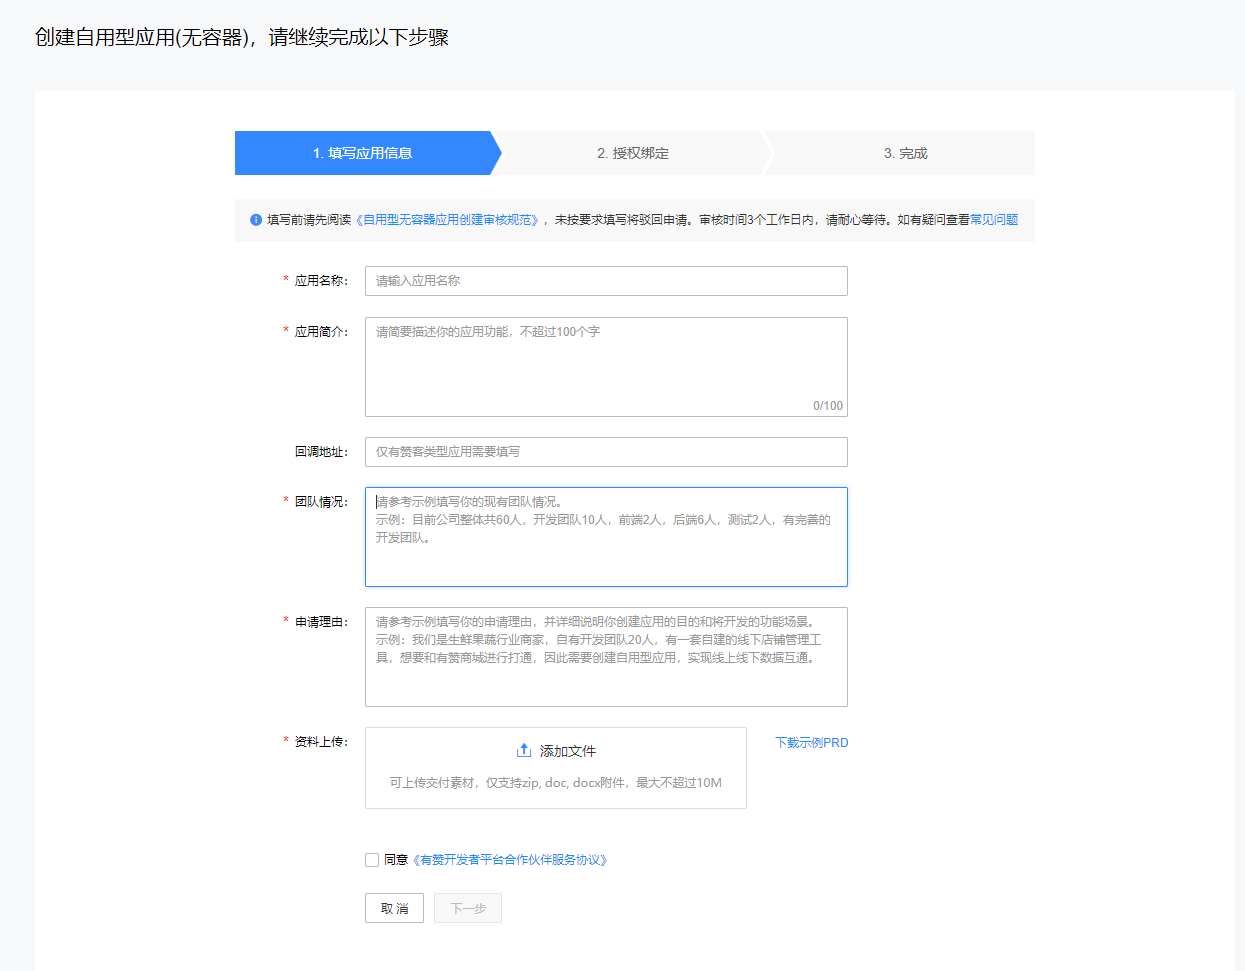Click the upload arrow icon beside 添加文件
This screenshot has width=1245, height=971.
coord(523,750)
